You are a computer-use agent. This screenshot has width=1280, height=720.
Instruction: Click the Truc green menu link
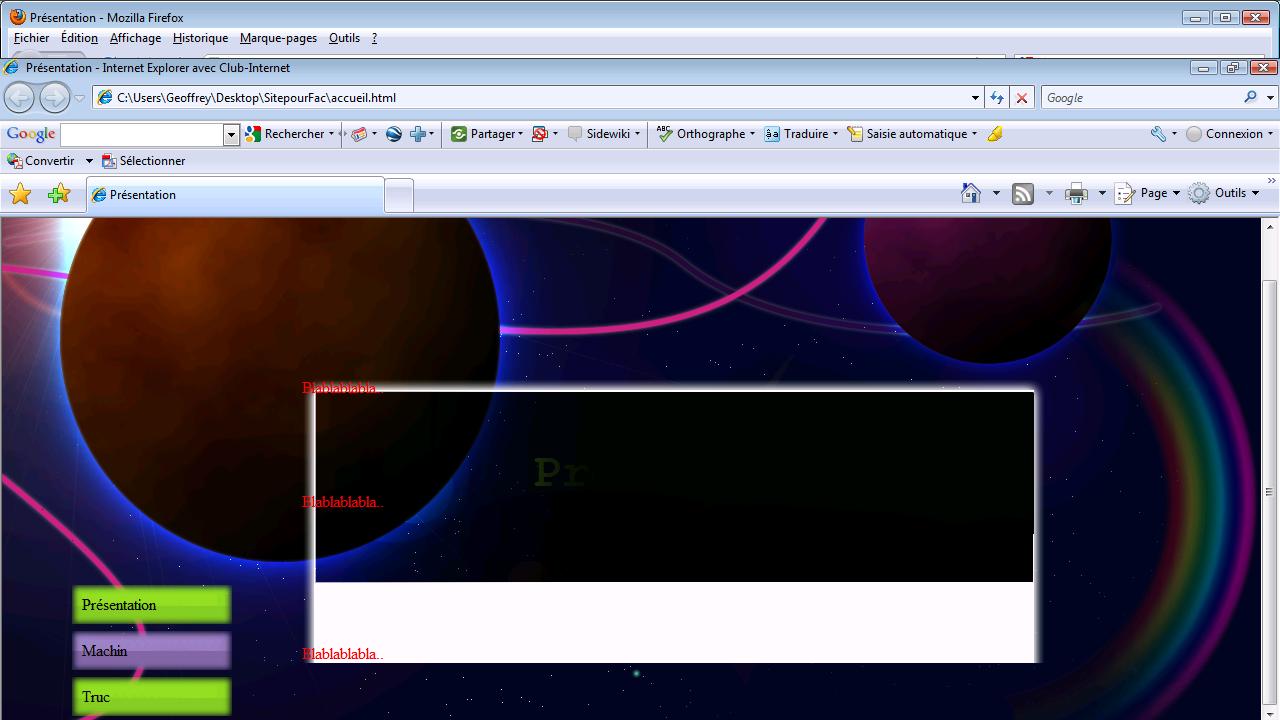point(151,697)
